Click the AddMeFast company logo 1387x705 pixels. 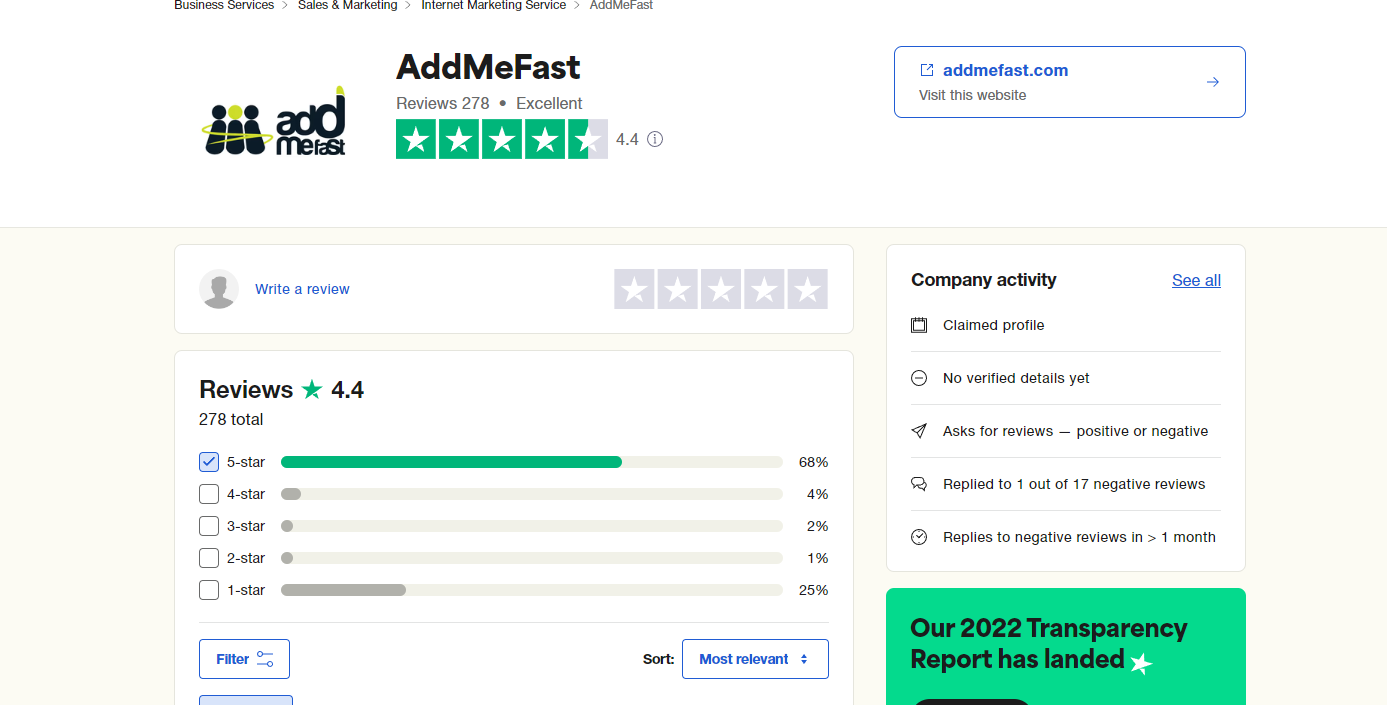(274, 121)
